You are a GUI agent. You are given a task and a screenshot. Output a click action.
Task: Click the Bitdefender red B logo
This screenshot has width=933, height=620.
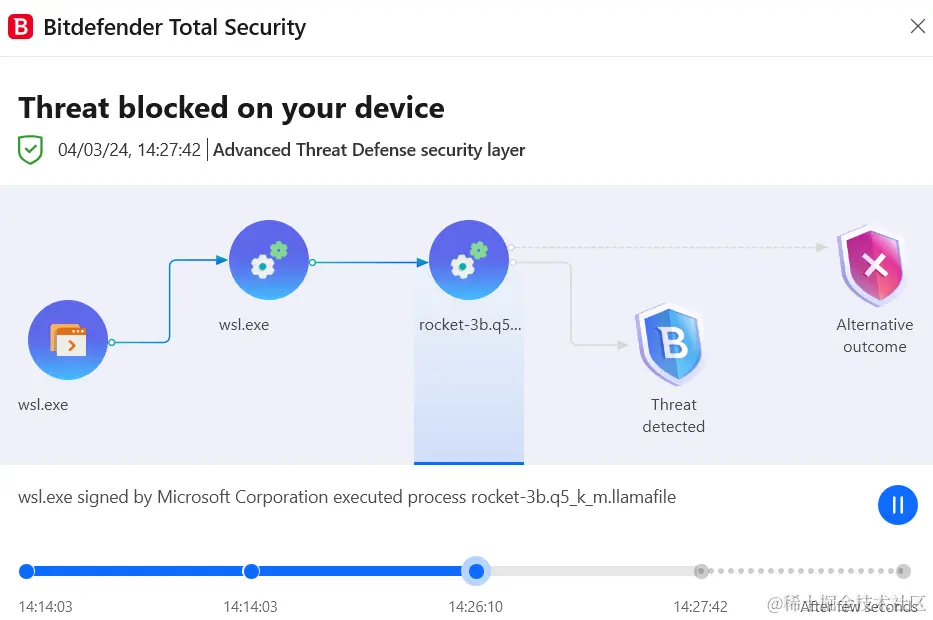pos(21,27)
